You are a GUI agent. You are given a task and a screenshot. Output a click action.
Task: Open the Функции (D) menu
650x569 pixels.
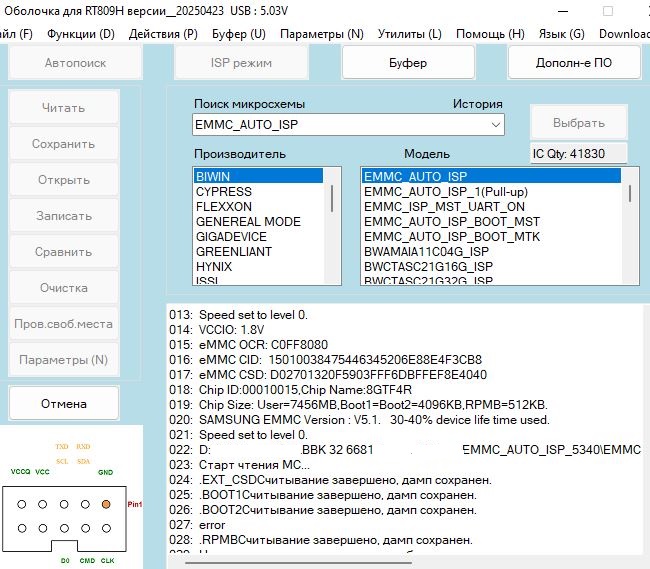tap(81, 34)
